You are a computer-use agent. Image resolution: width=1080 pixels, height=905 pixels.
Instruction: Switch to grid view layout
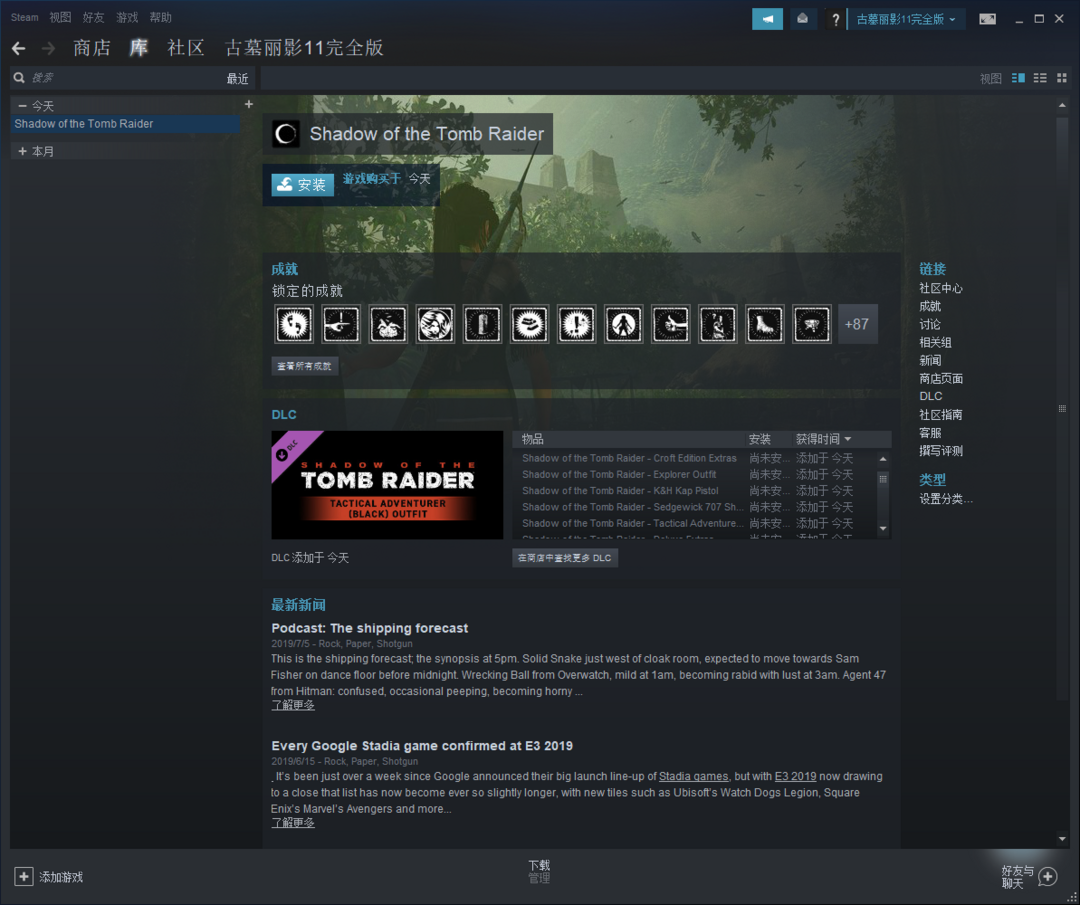pyautogui.click(x=1060, y=78)
